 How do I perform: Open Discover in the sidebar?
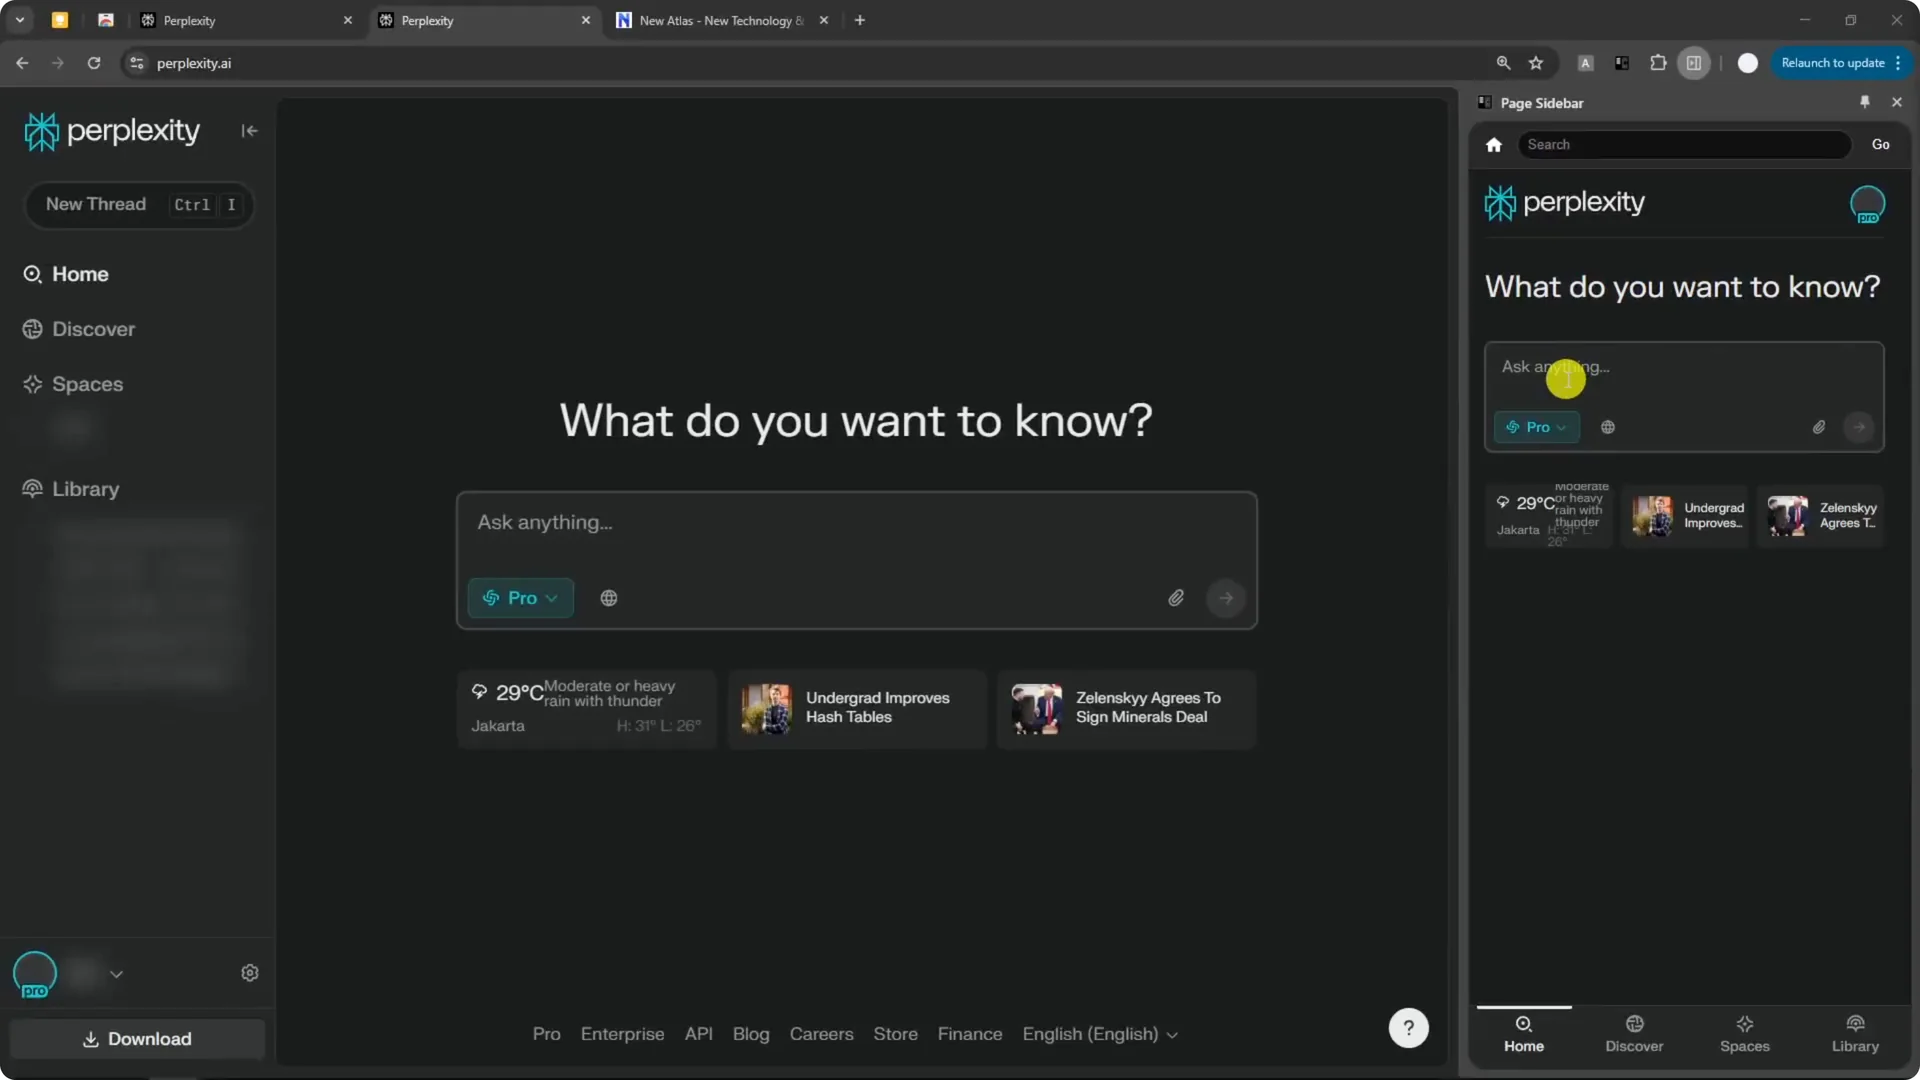[93, 328]
